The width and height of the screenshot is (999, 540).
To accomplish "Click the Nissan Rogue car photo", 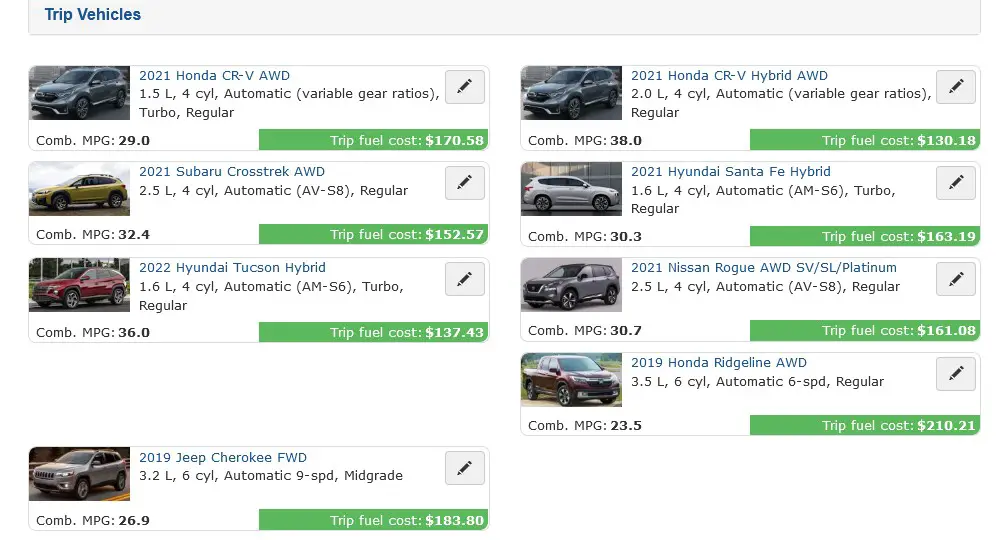I will pyautogui.click(x=571, y=285).
